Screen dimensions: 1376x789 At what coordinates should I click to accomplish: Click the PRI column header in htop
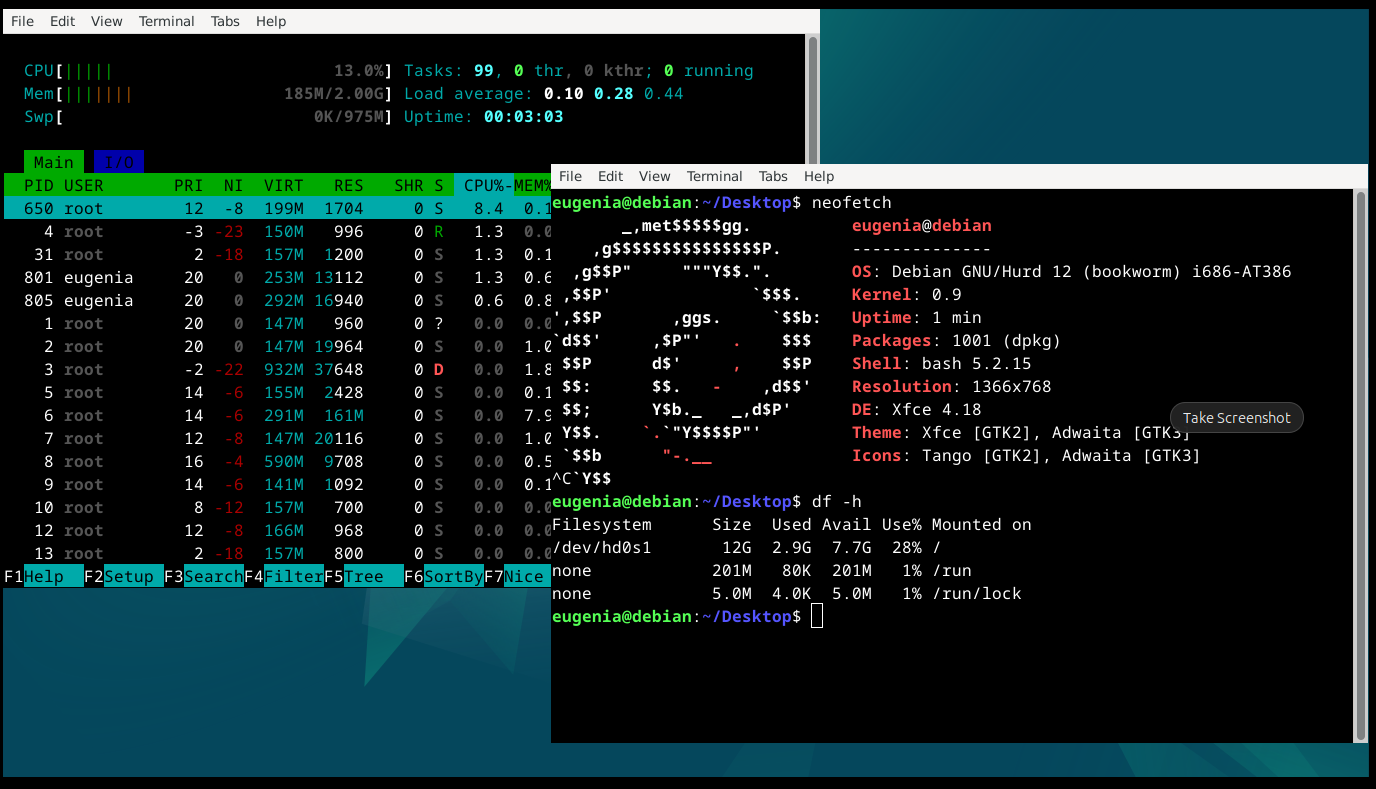click(189, 185)
